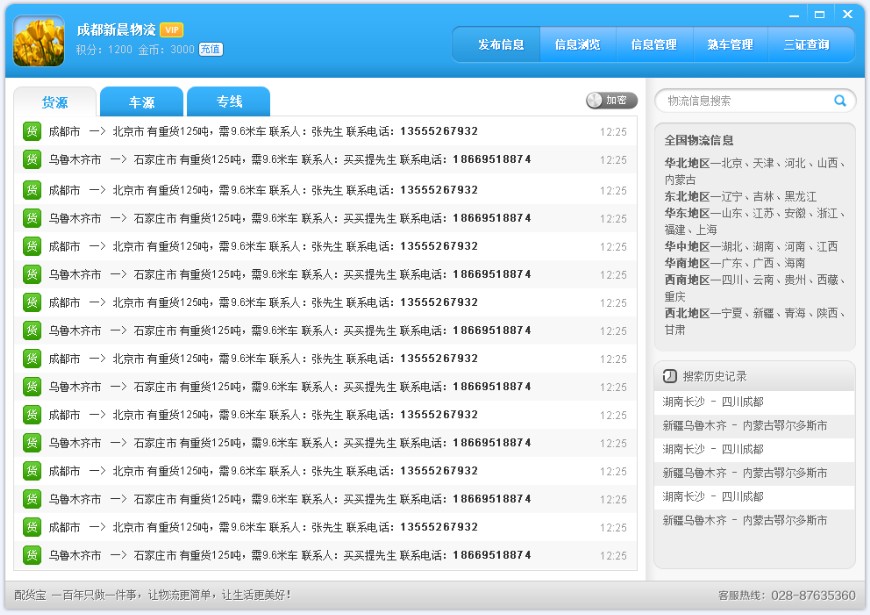Click the 物流信息搜索 search box
This screenshot has width=870, height=615.
pos(745,101)
